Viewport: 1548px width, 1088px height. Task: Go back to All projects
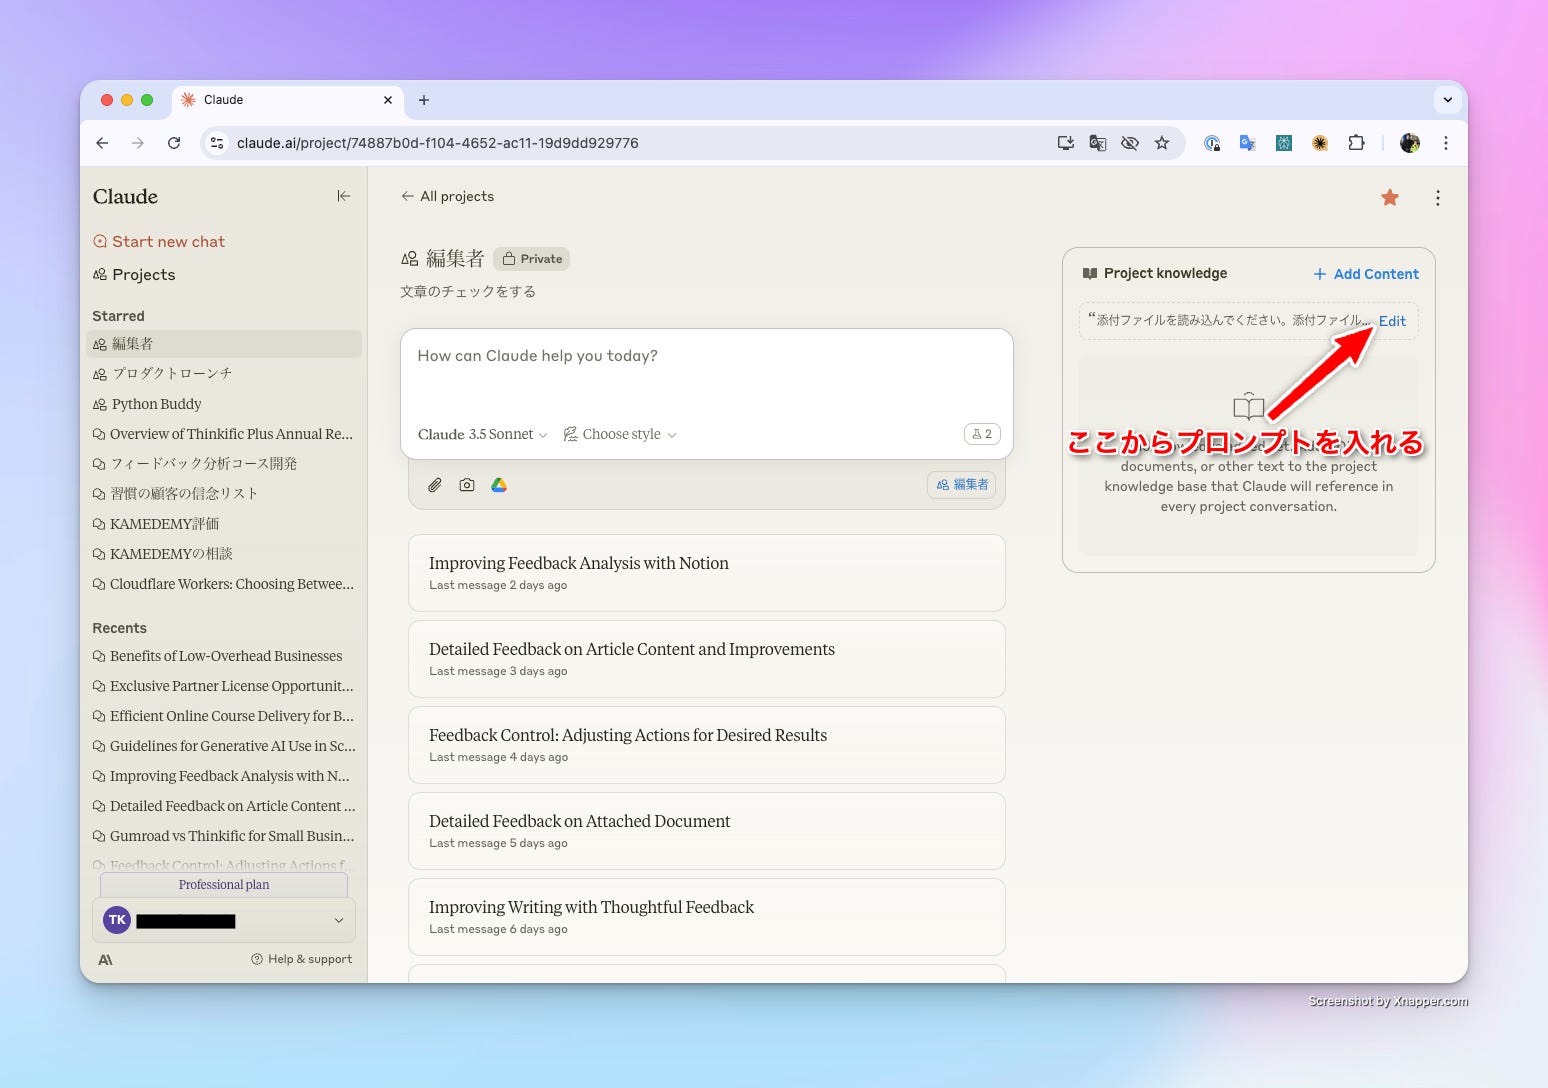tap(447, 196)
